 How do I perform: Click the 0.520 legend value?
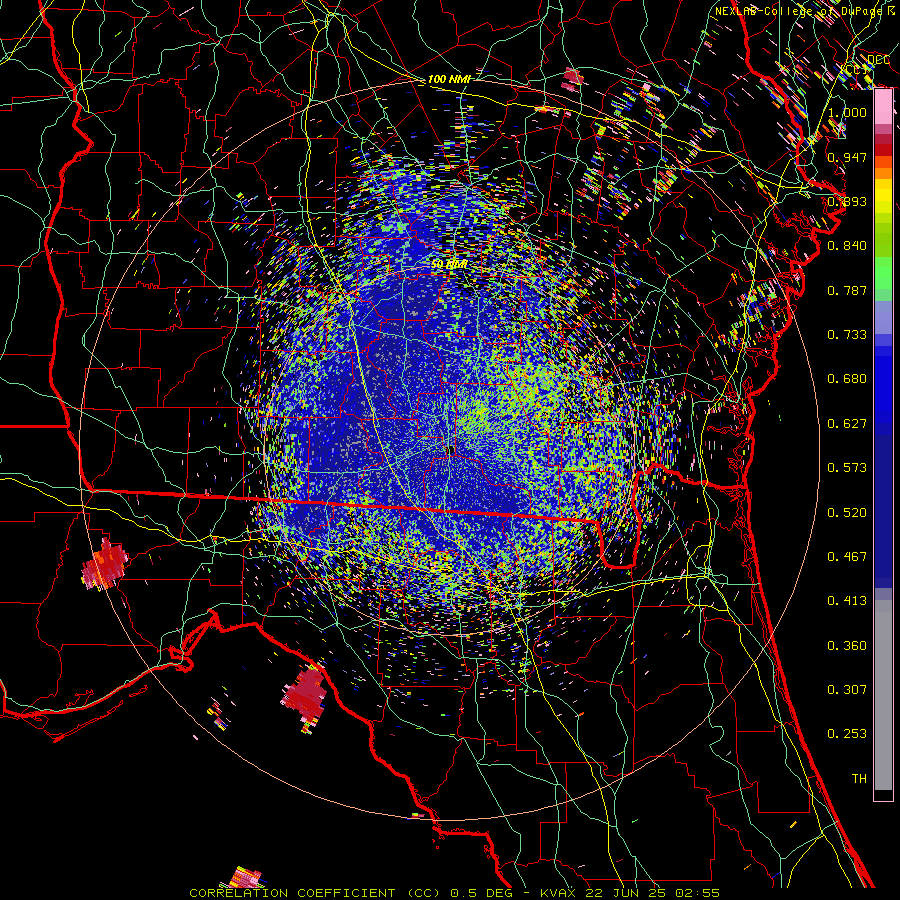tap(847, 513)
